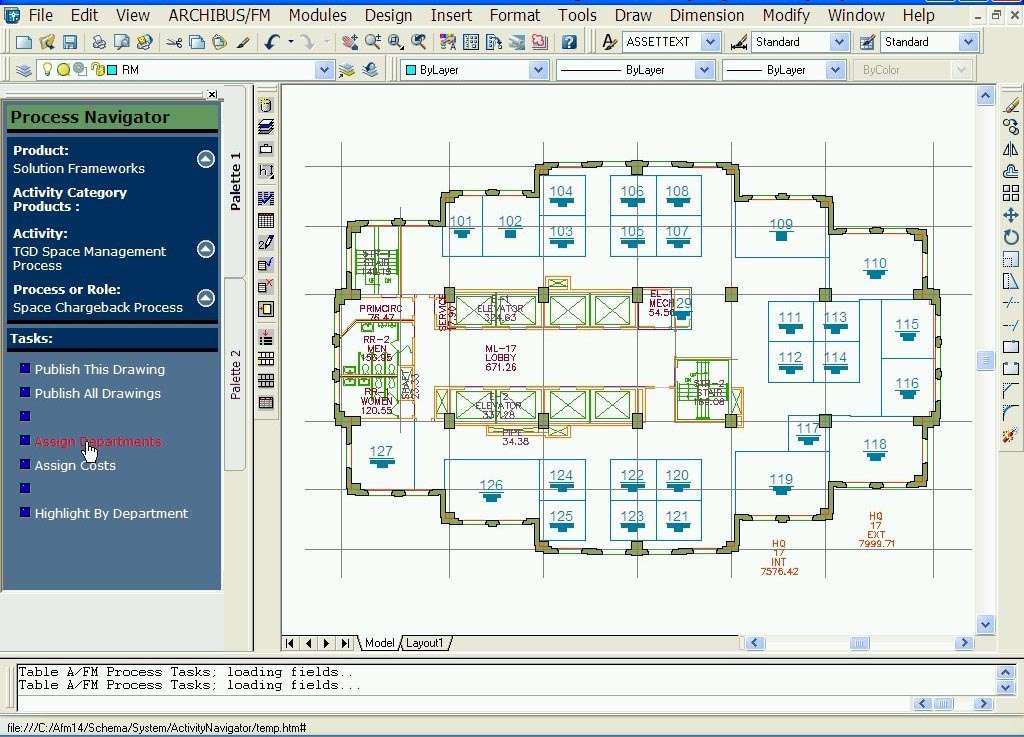The height and width of the screenshot is (737, 1024).
Task: Open Print Preview from the toolbar
Action: click(121, 42)
